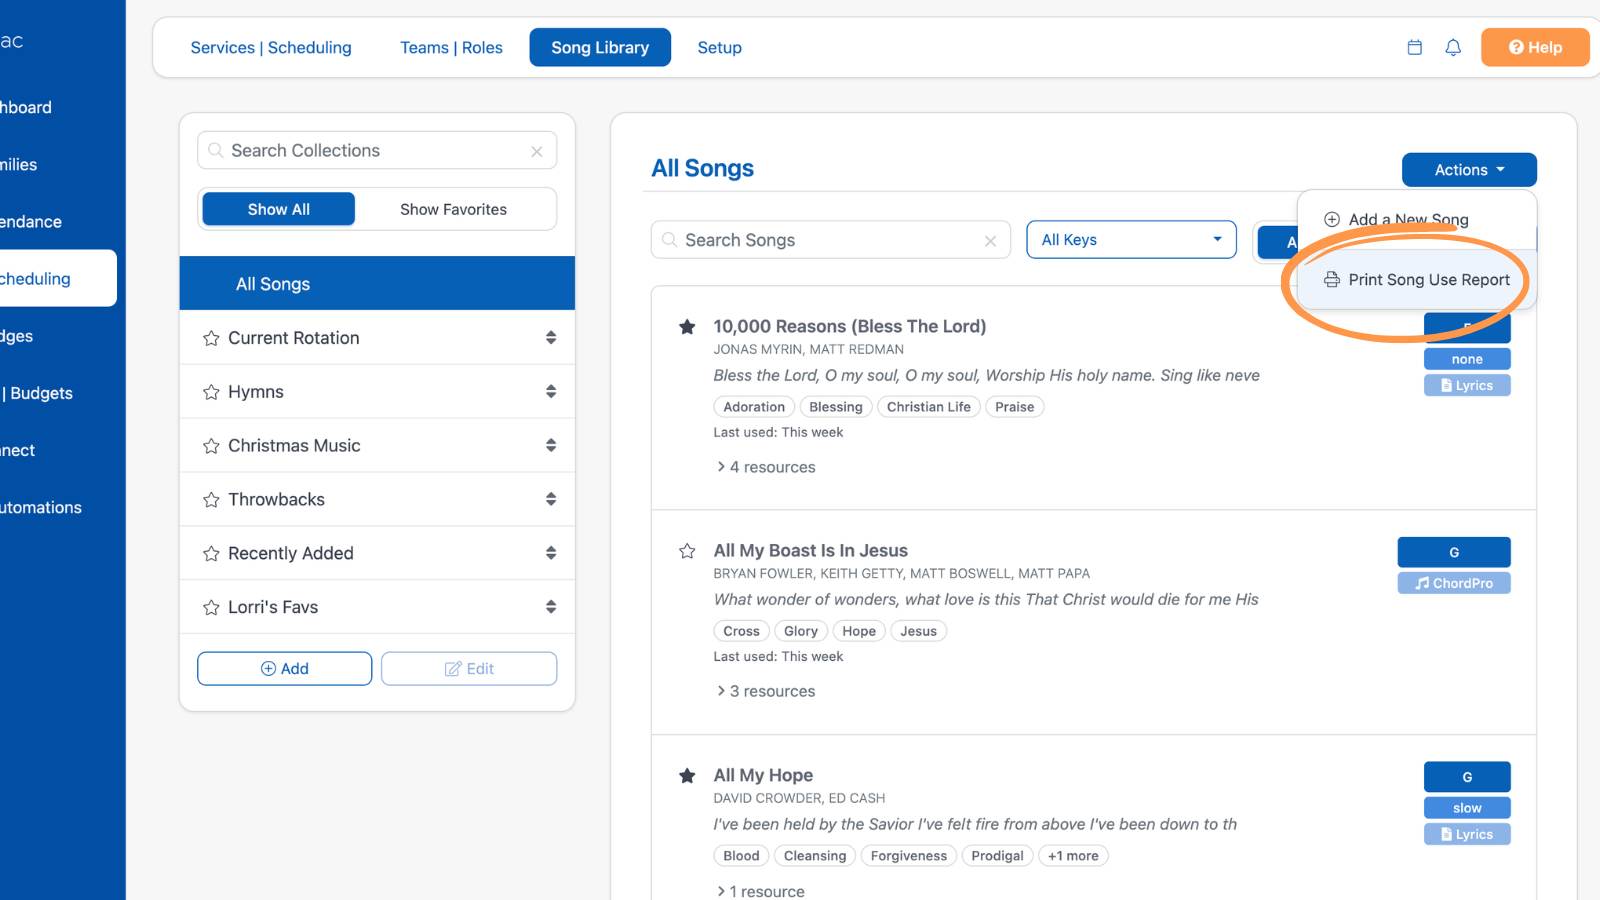Star the Hymns collection
The image size is (1600, 900).
pos(211,392)
